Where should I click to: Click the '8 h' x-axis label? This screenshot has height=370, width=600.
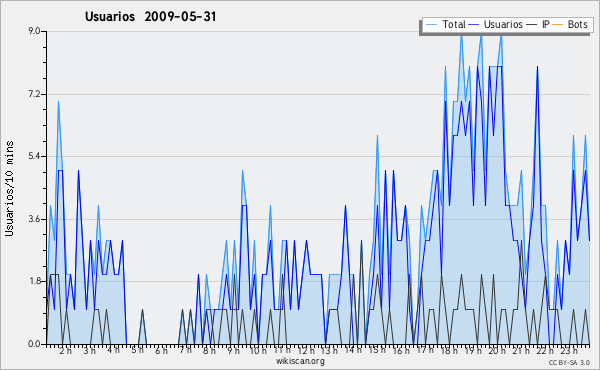(209, 350)
